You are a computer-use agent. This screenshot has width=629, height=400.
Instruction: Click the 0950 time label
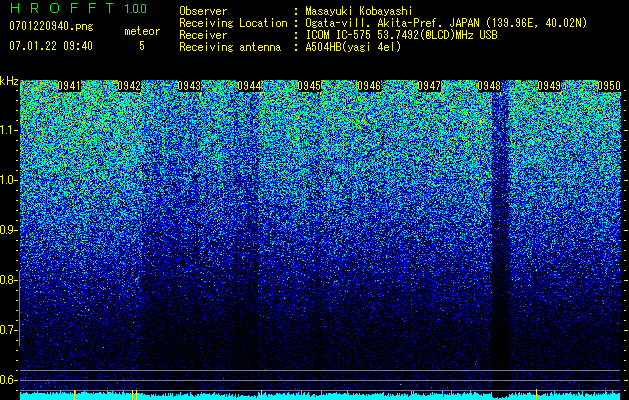click(609, 86)
